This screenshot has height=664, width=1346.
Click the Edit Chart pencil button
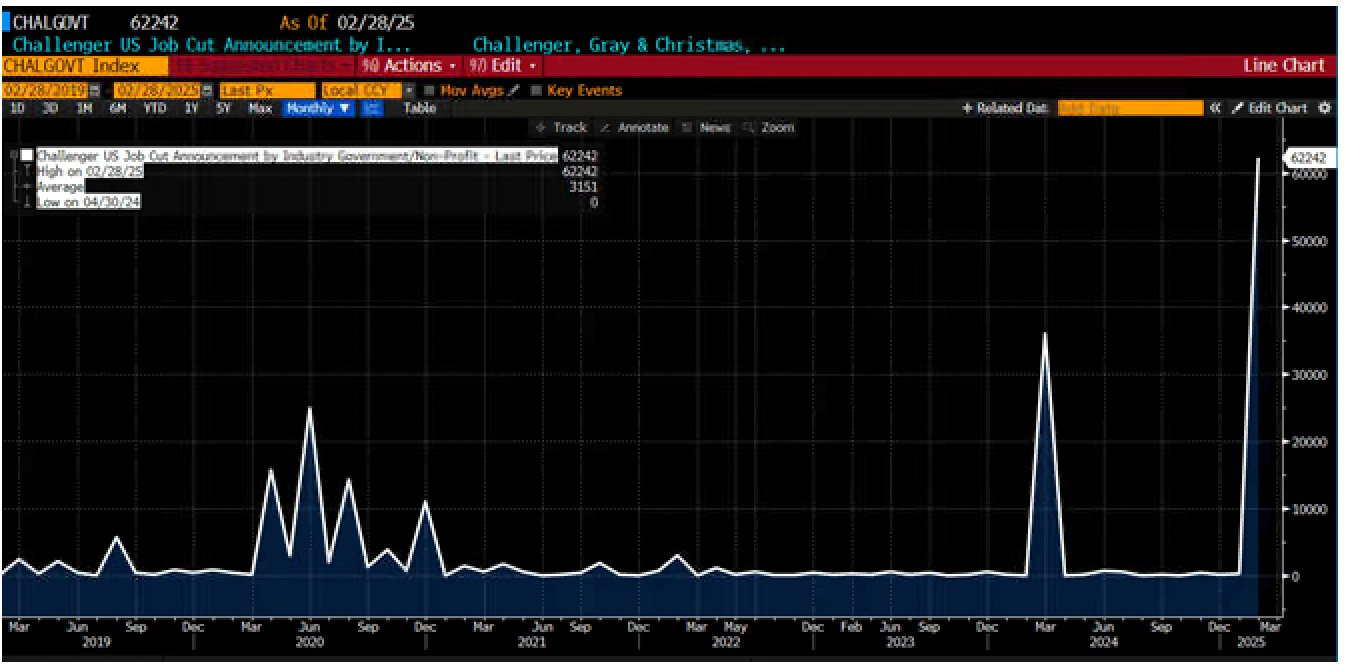point(1269,108)
